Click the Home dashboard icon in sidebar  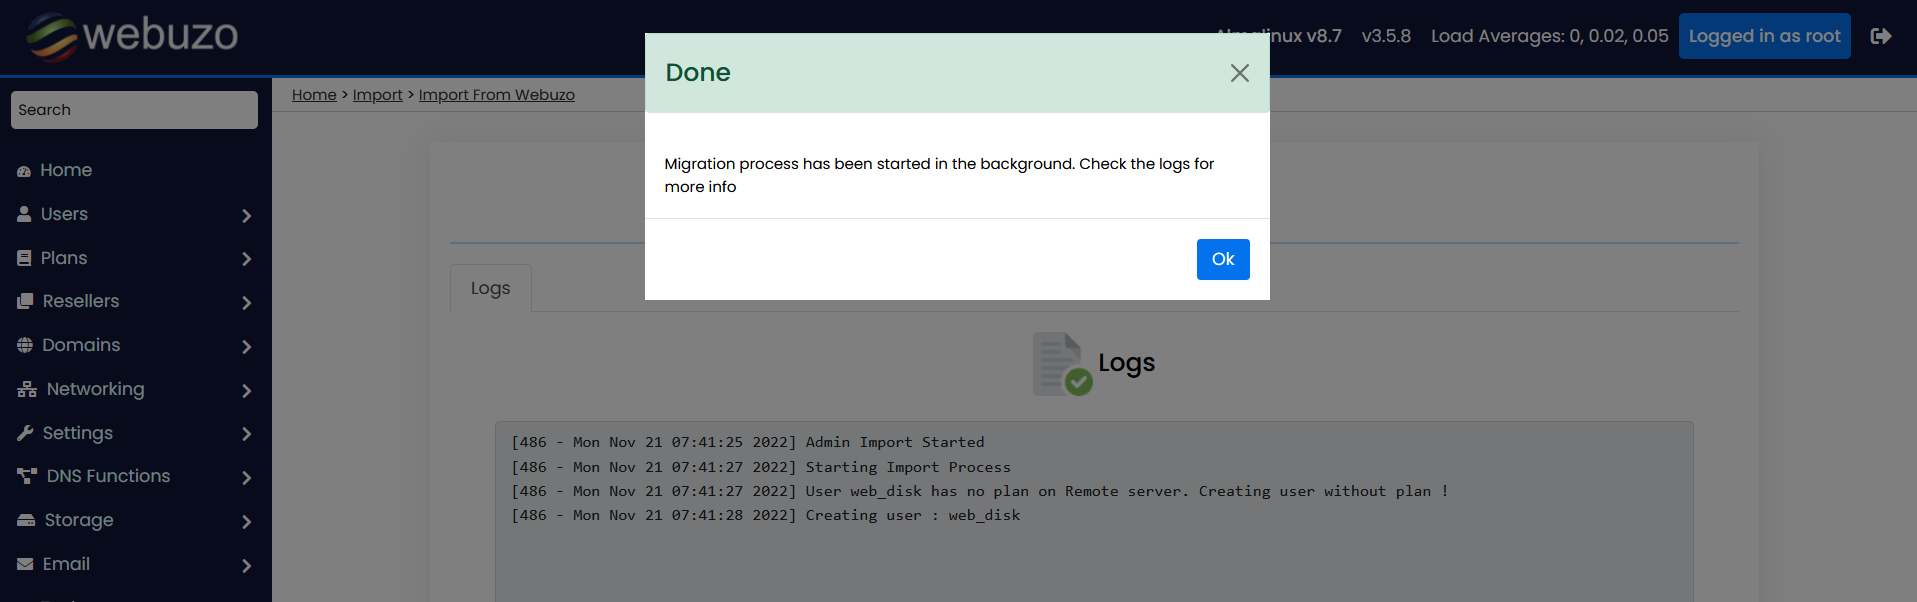[24, 171]
